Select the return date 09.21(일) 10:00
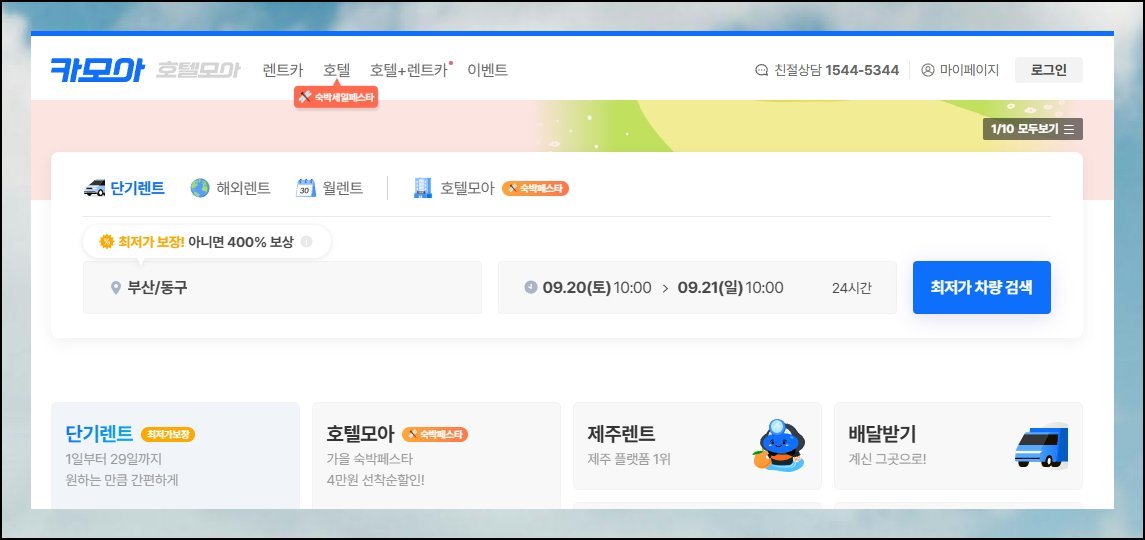The image size is (1145, 540). [x=730, y=287]
